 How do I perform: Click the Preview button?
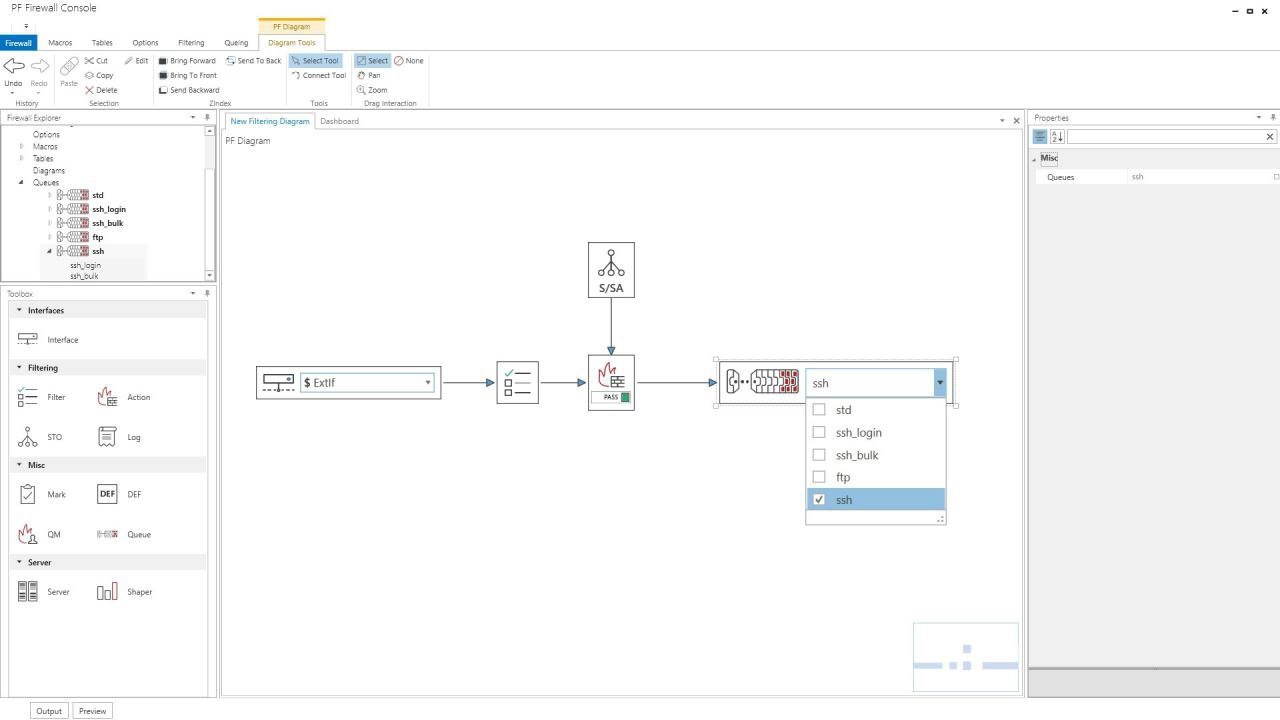92,711
